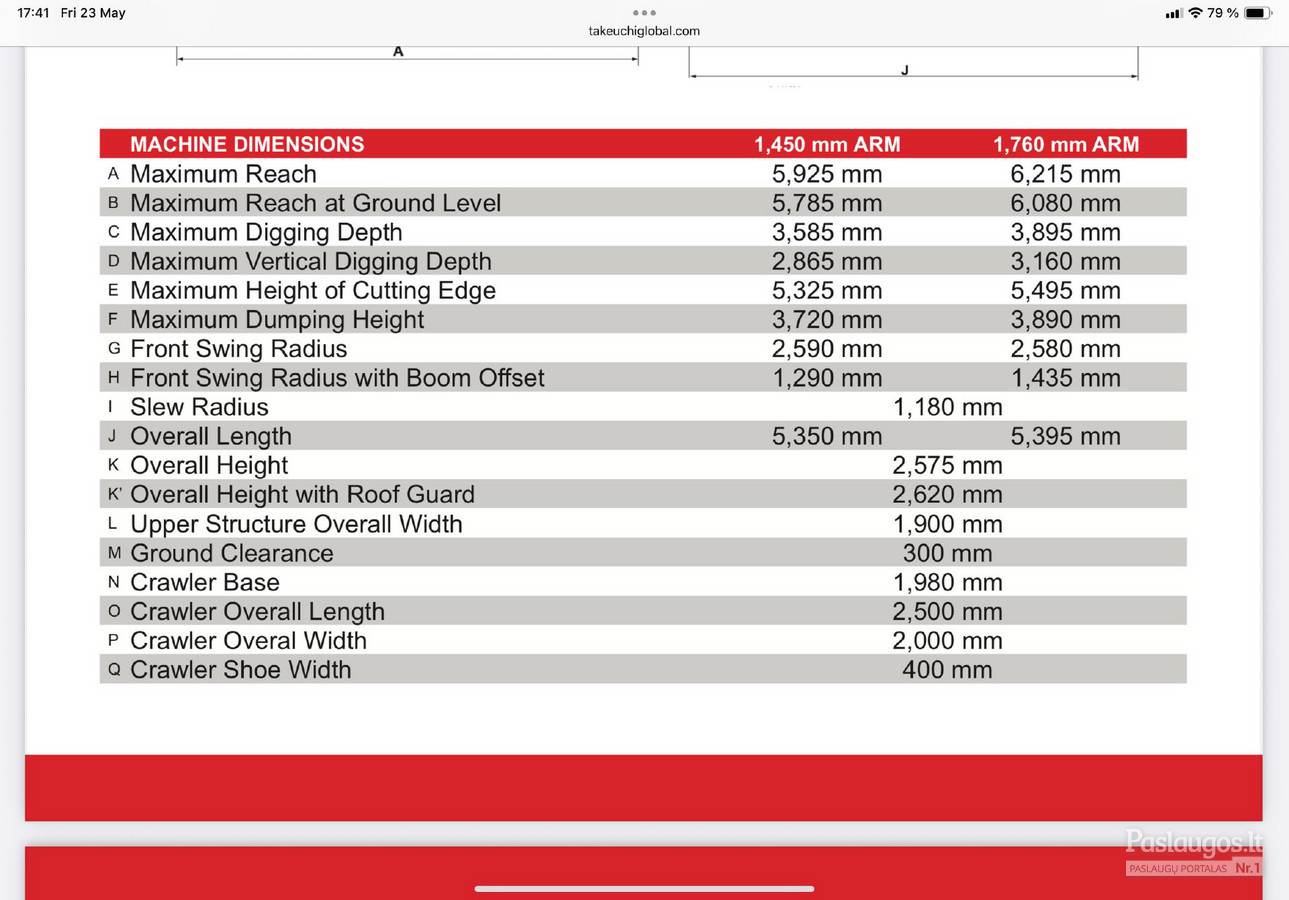
Task: Select the value 2,000 mm
Action: (947, 640)
